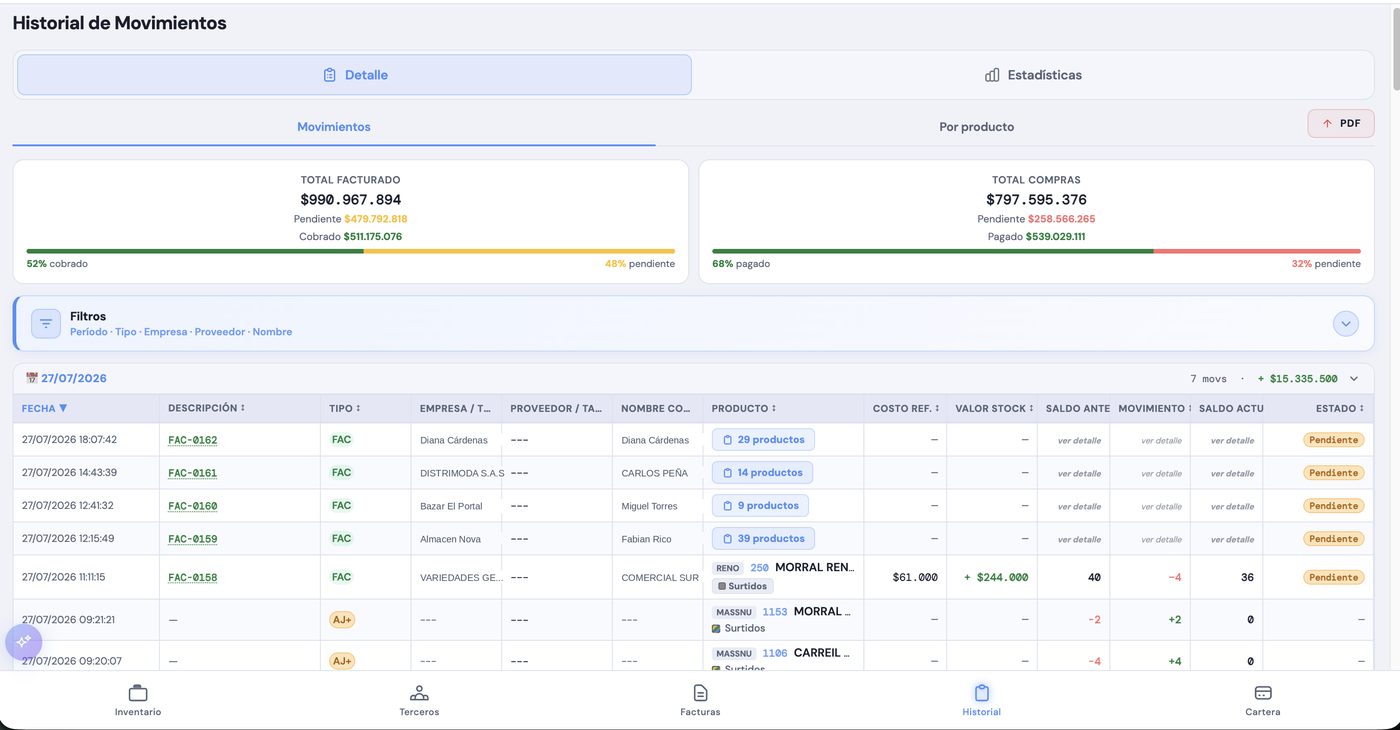The width and height of the screenshot is (1400, 730).
Task: Select the Historial clipboard icon
Action: pos(981,693)
